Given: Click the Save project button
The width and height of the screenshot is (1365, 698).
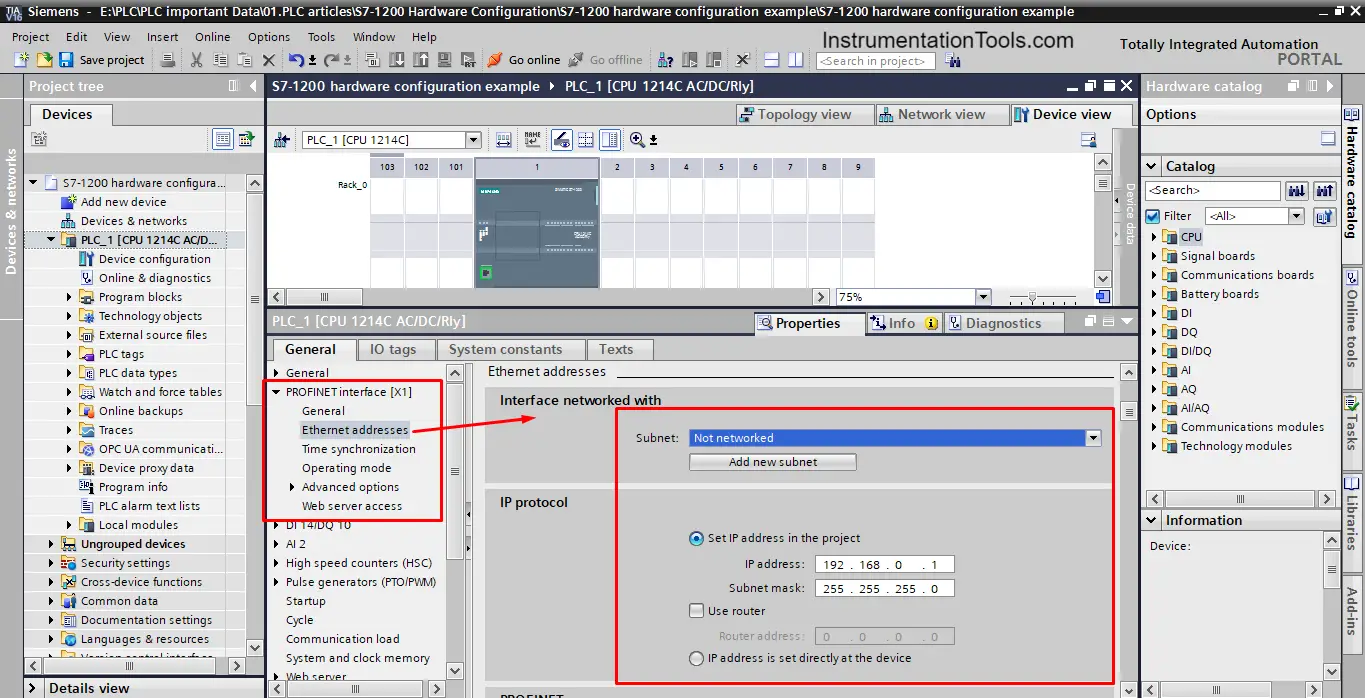Looking at the screenshot, I should (102, 60).
